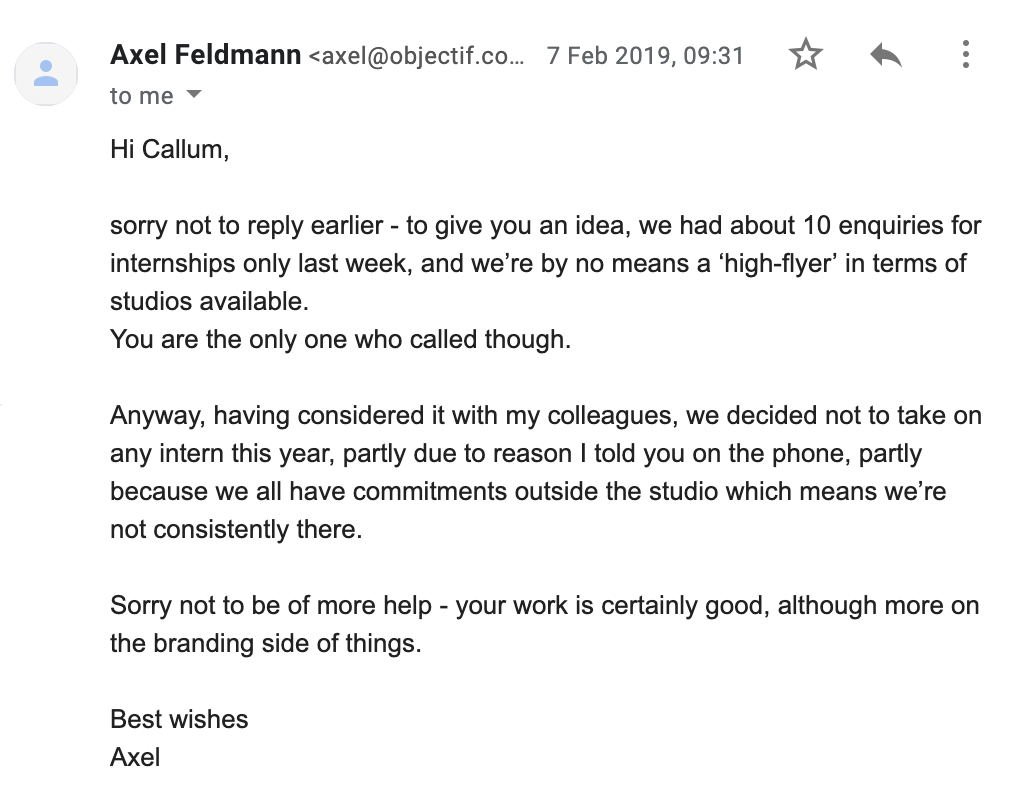
Task: Click the text "the branding side of things."
Action: pyautogui.click(x=265, y=643)
